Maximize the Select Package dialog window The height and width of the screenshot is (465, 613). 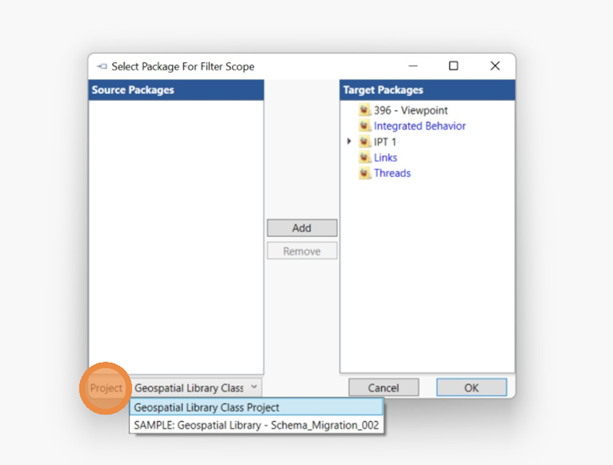[453, 66]
